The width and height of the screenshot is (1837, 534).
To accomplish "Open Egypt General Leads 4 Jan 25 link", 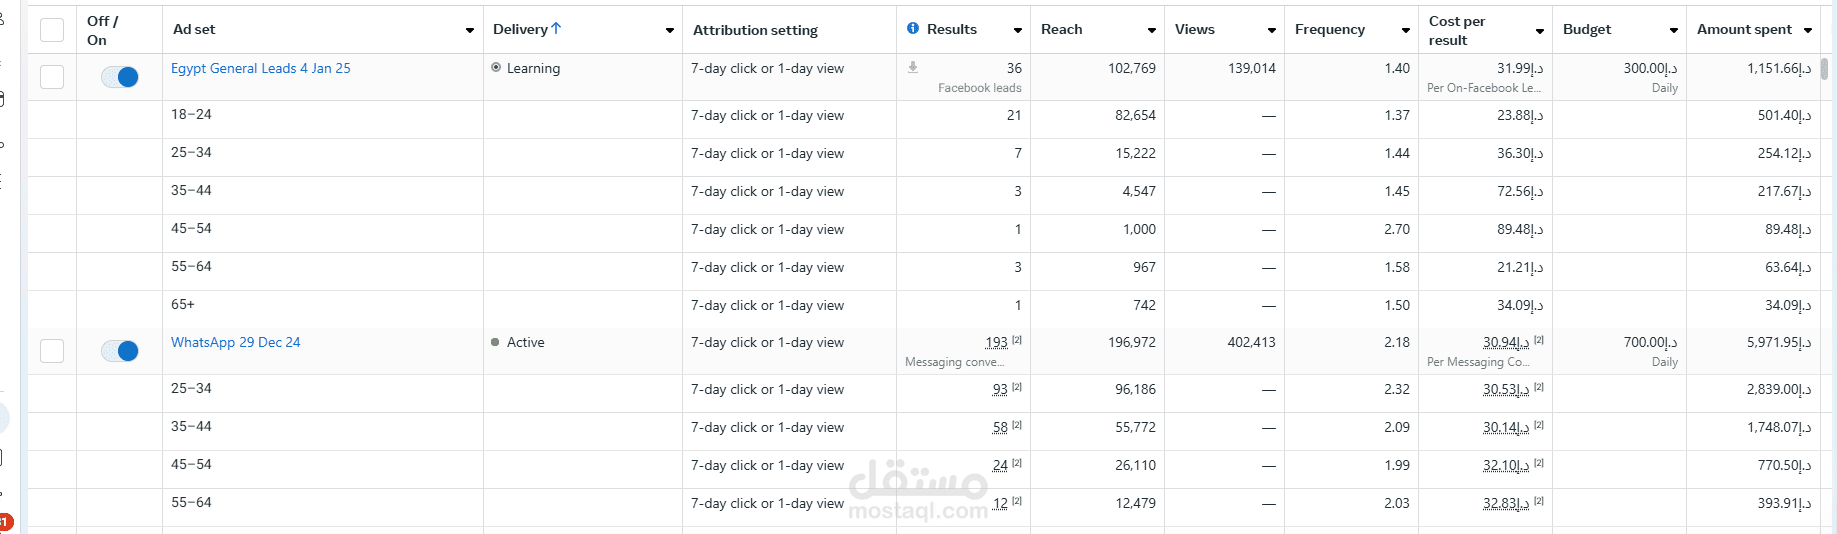I will [x=261, y=68].
